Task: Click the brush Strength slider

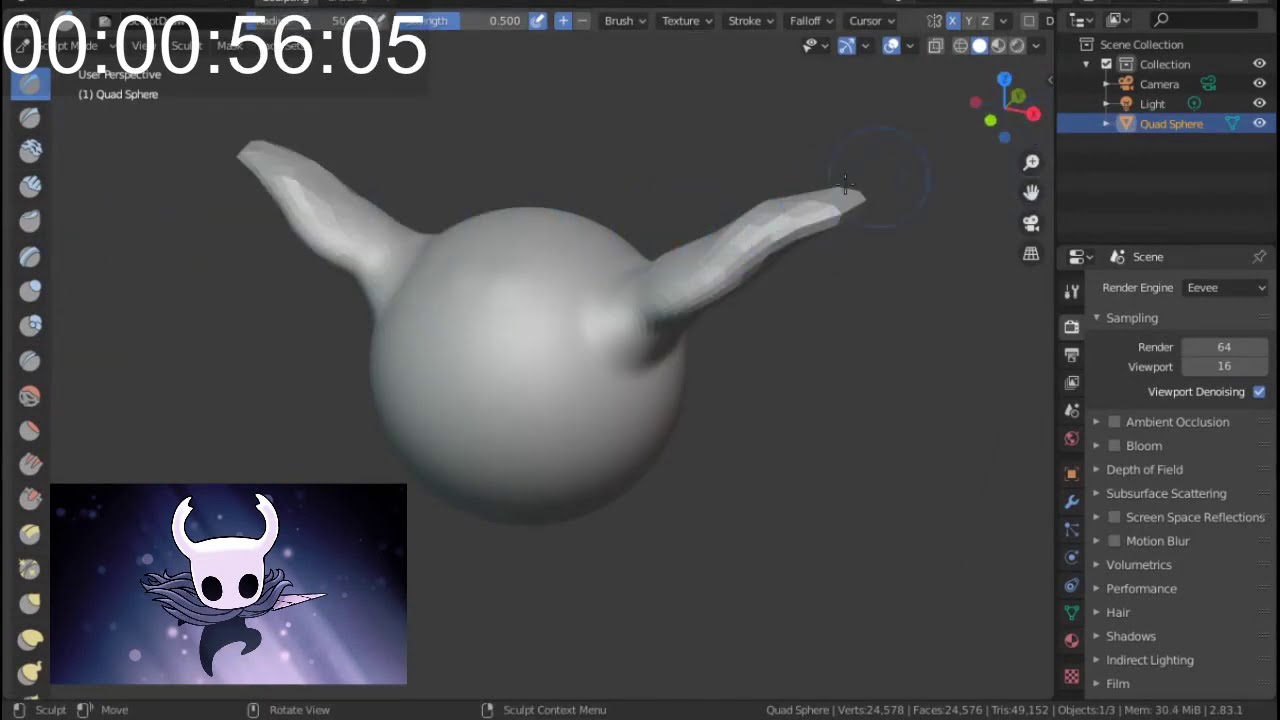Action: click(460, 21)
